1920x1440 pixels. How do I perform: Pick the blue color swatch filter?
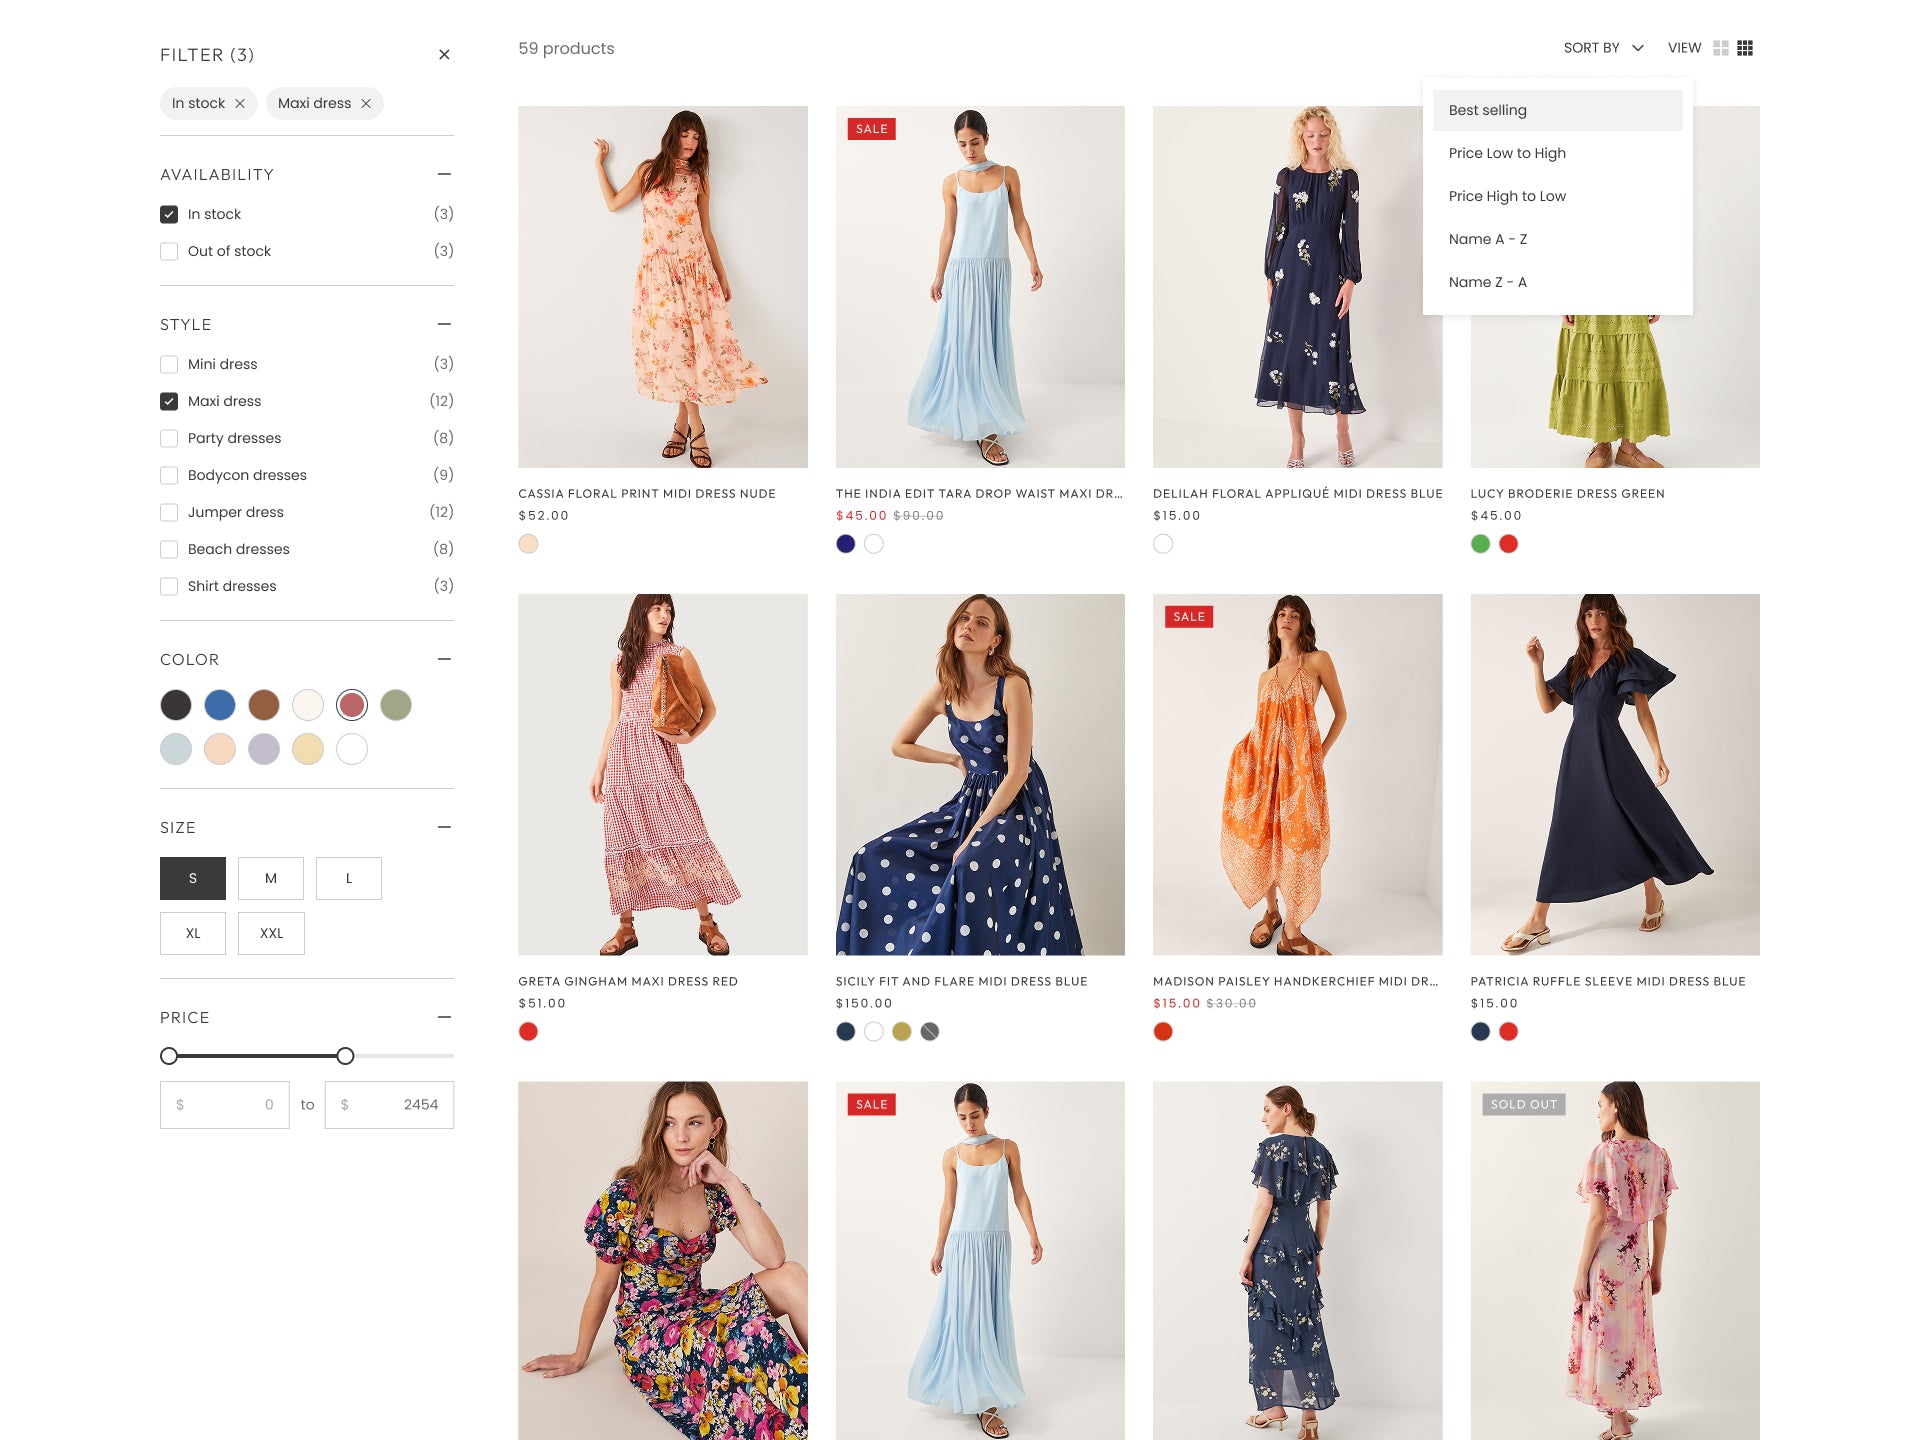tap(220, 705)
